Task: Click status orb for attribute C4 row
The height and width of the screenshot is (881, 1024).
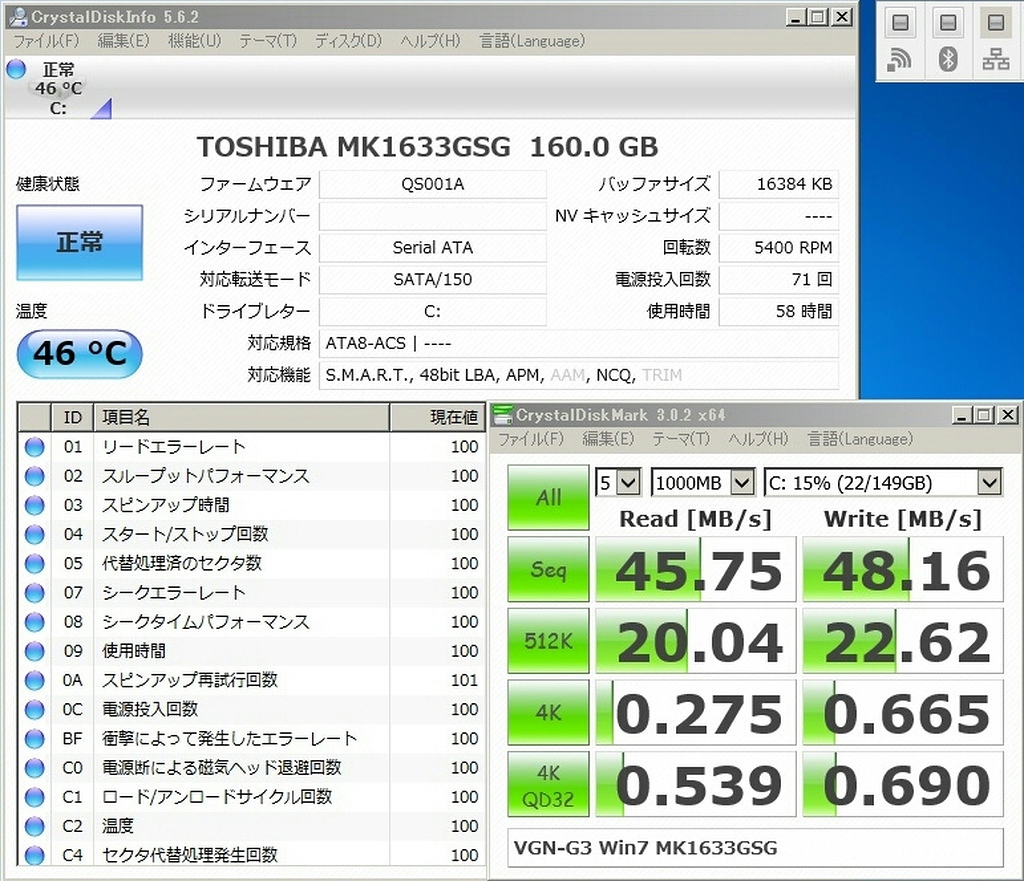Action: [x=35, y=855]
